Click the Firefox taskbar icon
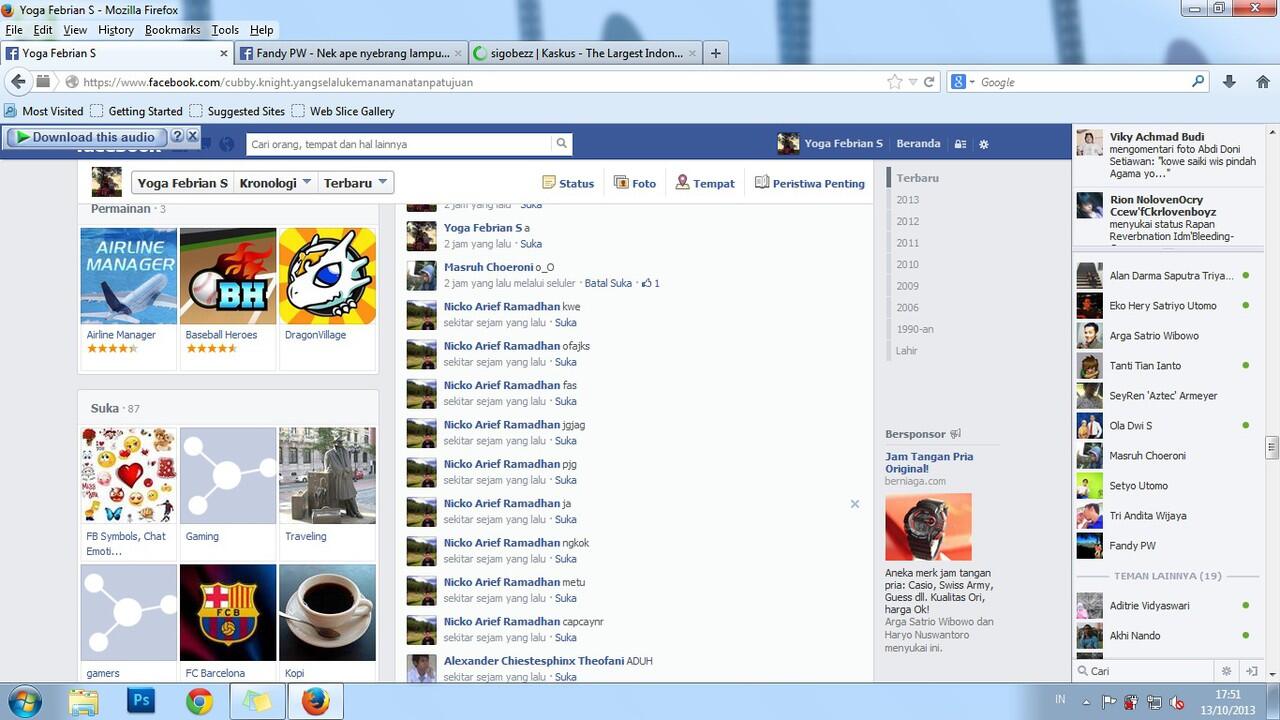 click(315, 702)
